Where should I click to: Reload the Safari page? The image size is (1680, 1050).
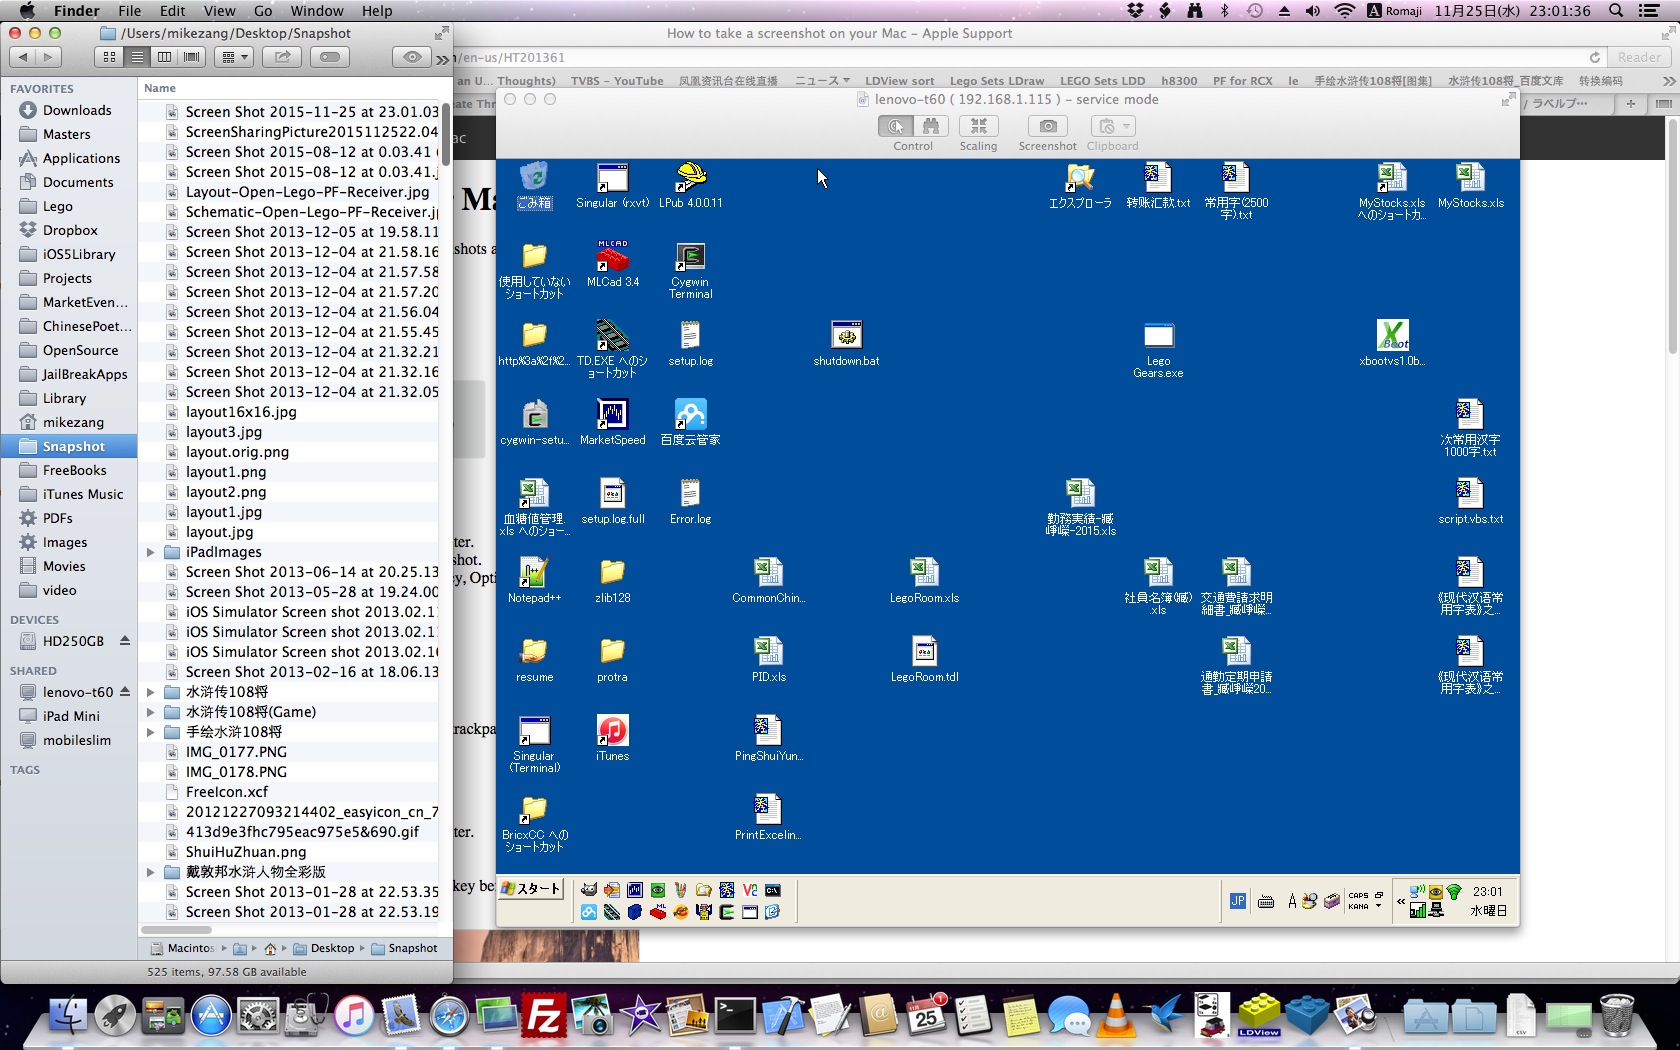coord(1594,57)
